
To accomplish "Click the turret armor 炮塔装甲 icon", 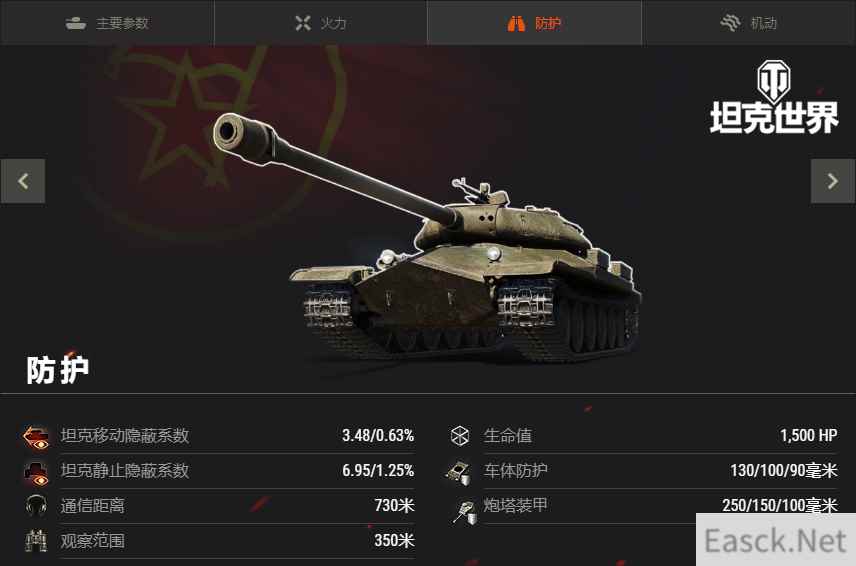I will point(465,513).
